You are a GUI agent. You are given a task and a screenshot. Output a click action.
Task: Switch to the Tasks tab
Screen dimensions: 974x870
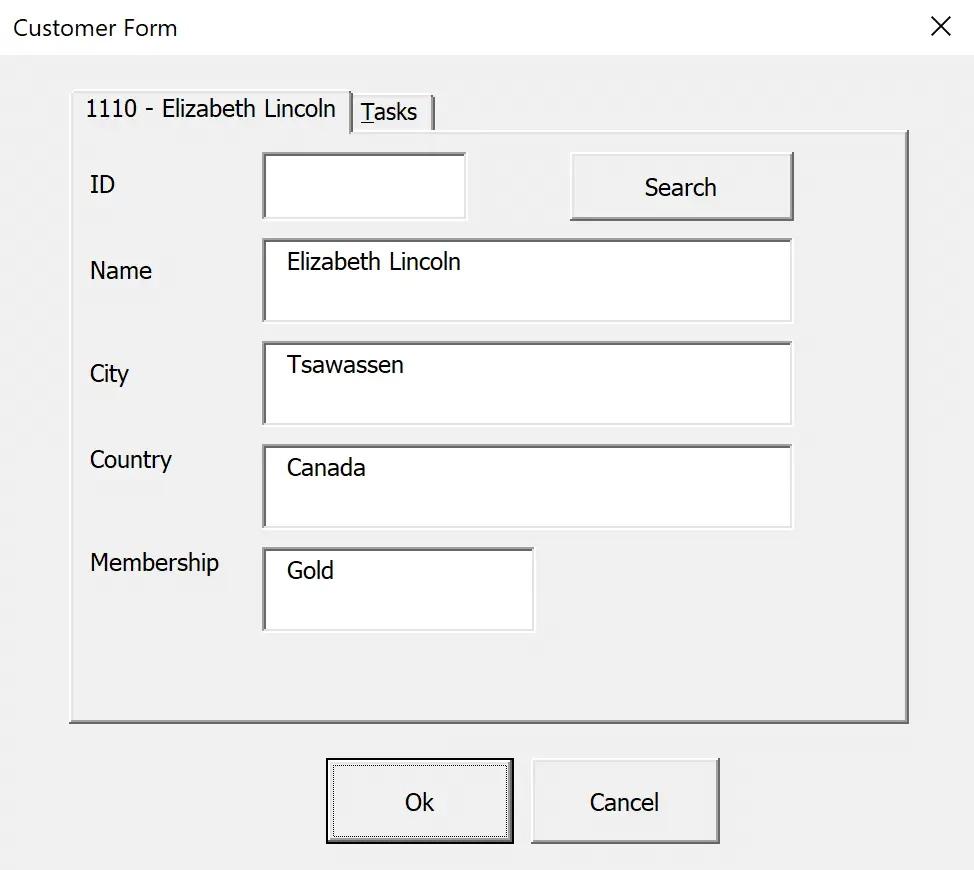point(391,112)
